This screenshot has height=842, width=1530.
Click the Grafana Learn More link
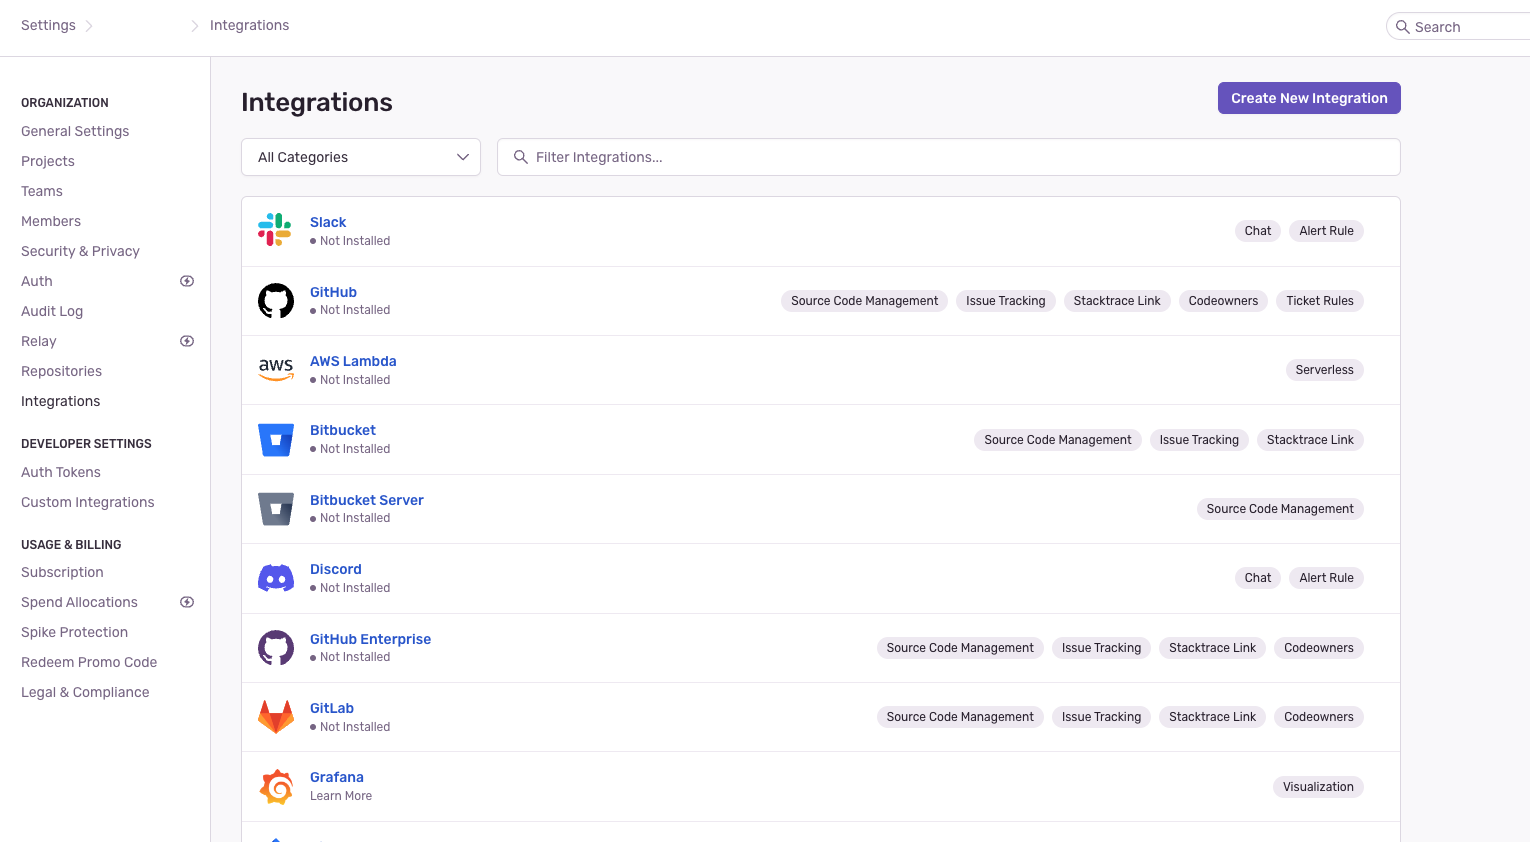tap(341, 796)
